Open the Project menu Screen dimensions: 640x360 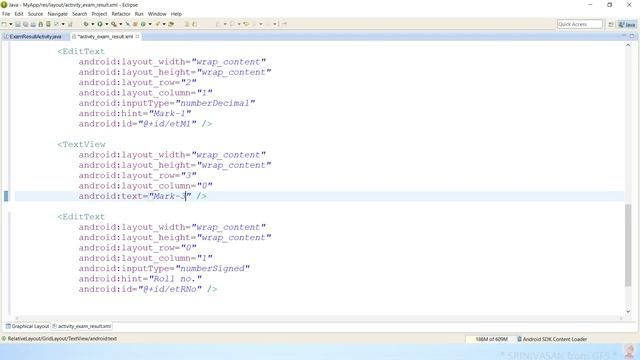(x=99, y=14)
